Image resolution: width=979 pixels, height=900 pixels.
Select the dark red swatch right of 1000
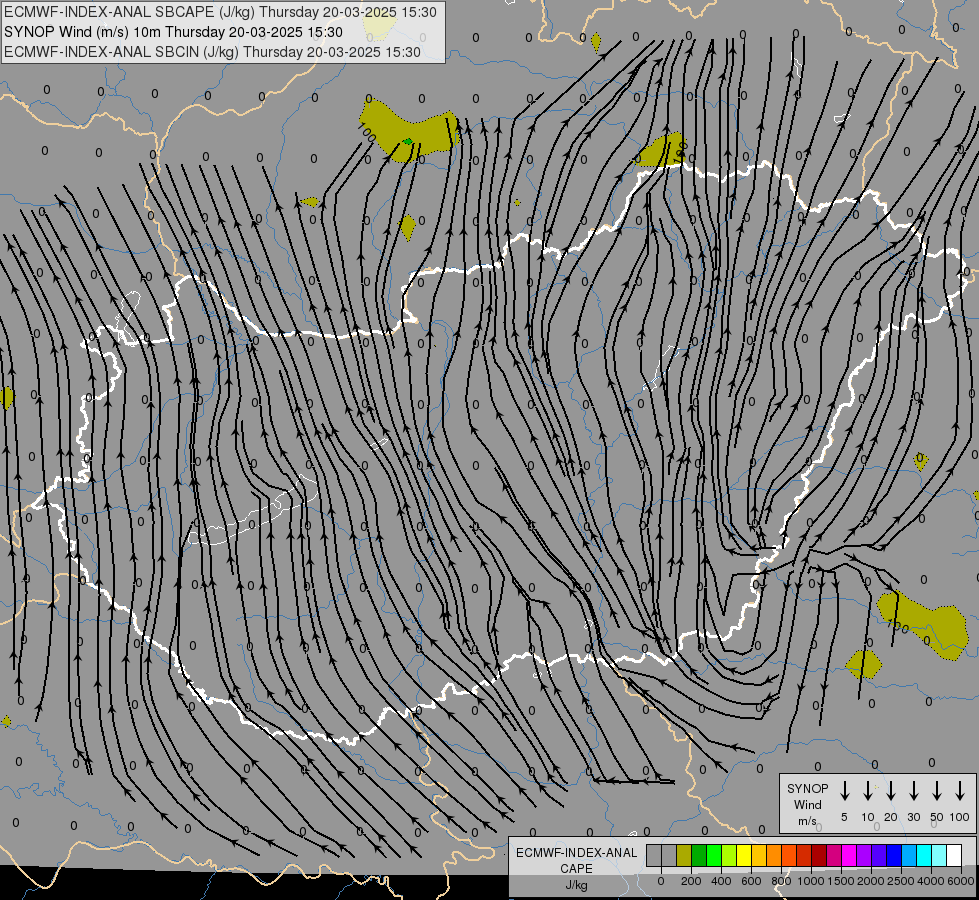(x=820, y=855)
